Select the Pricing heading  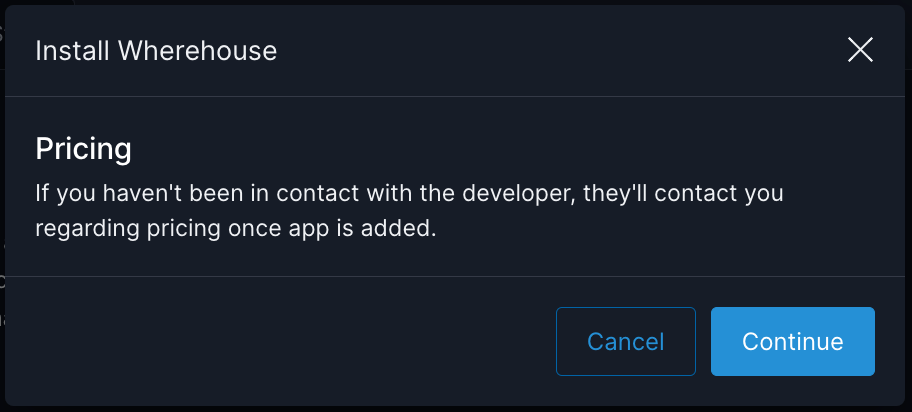point(84,149)
